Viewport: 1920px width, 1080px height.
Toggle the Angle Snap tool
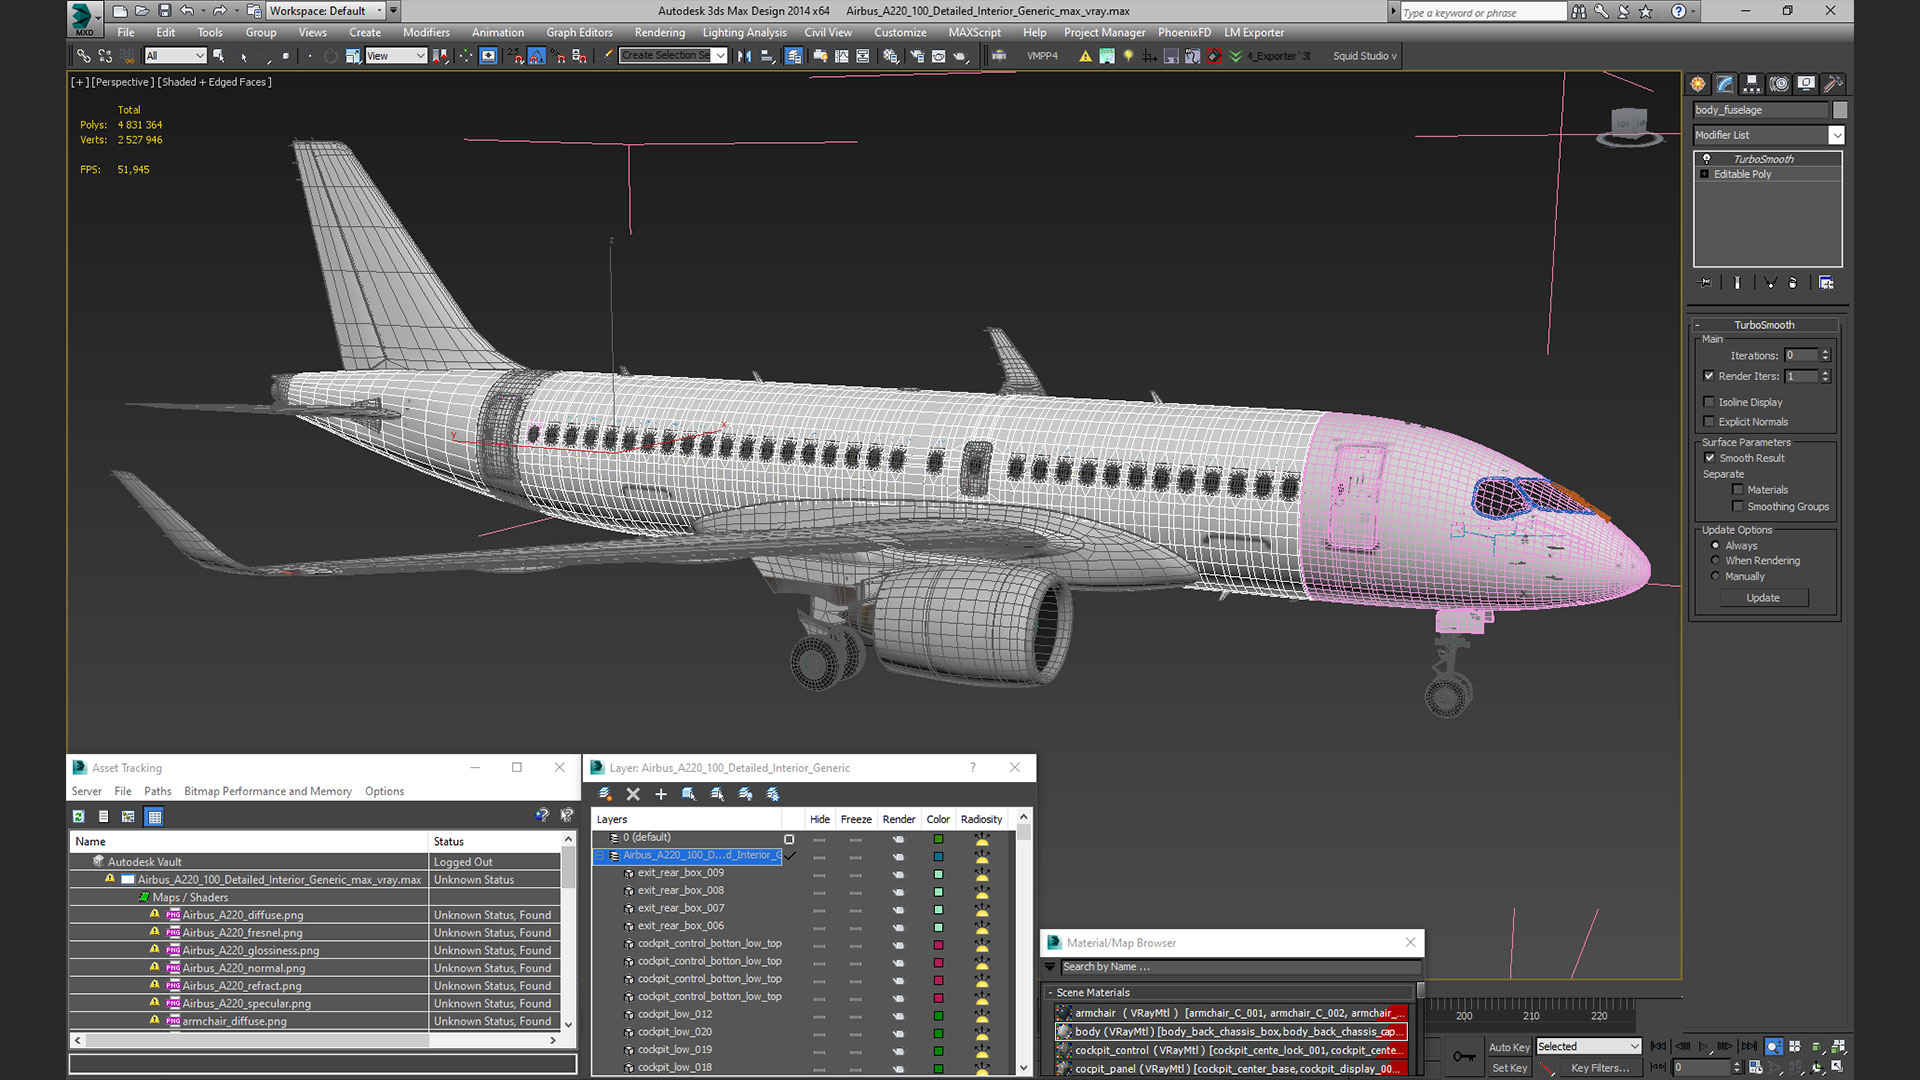coord(537,56)
